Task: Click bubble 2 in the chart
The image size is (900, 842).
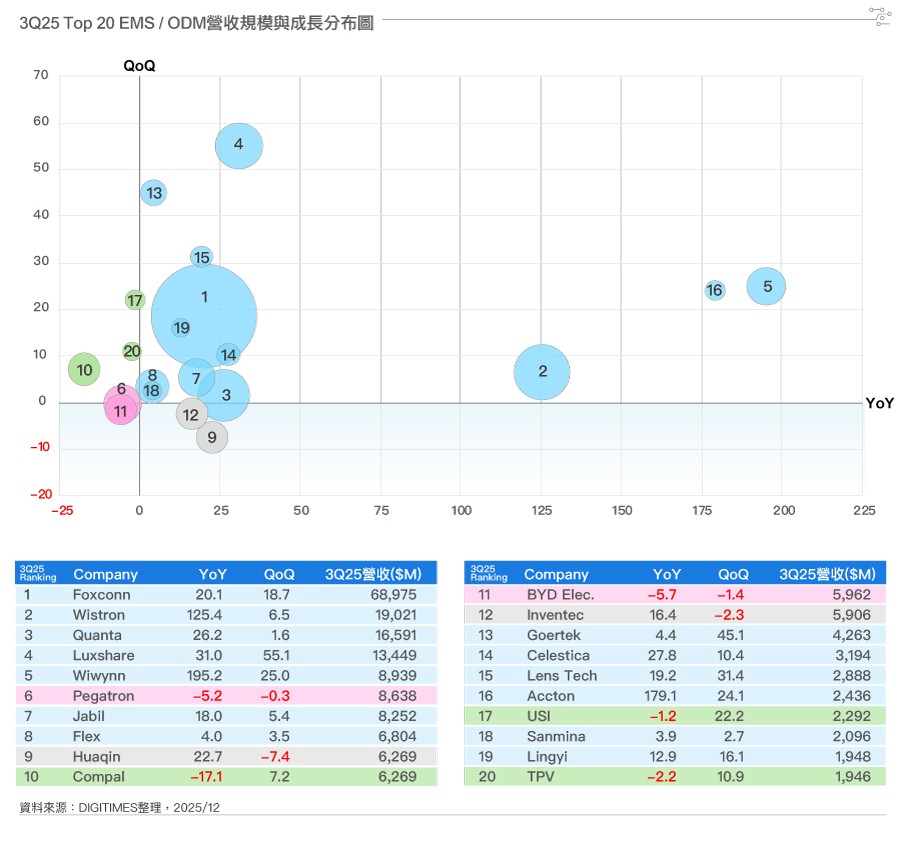Action: [x=542, y=372]
